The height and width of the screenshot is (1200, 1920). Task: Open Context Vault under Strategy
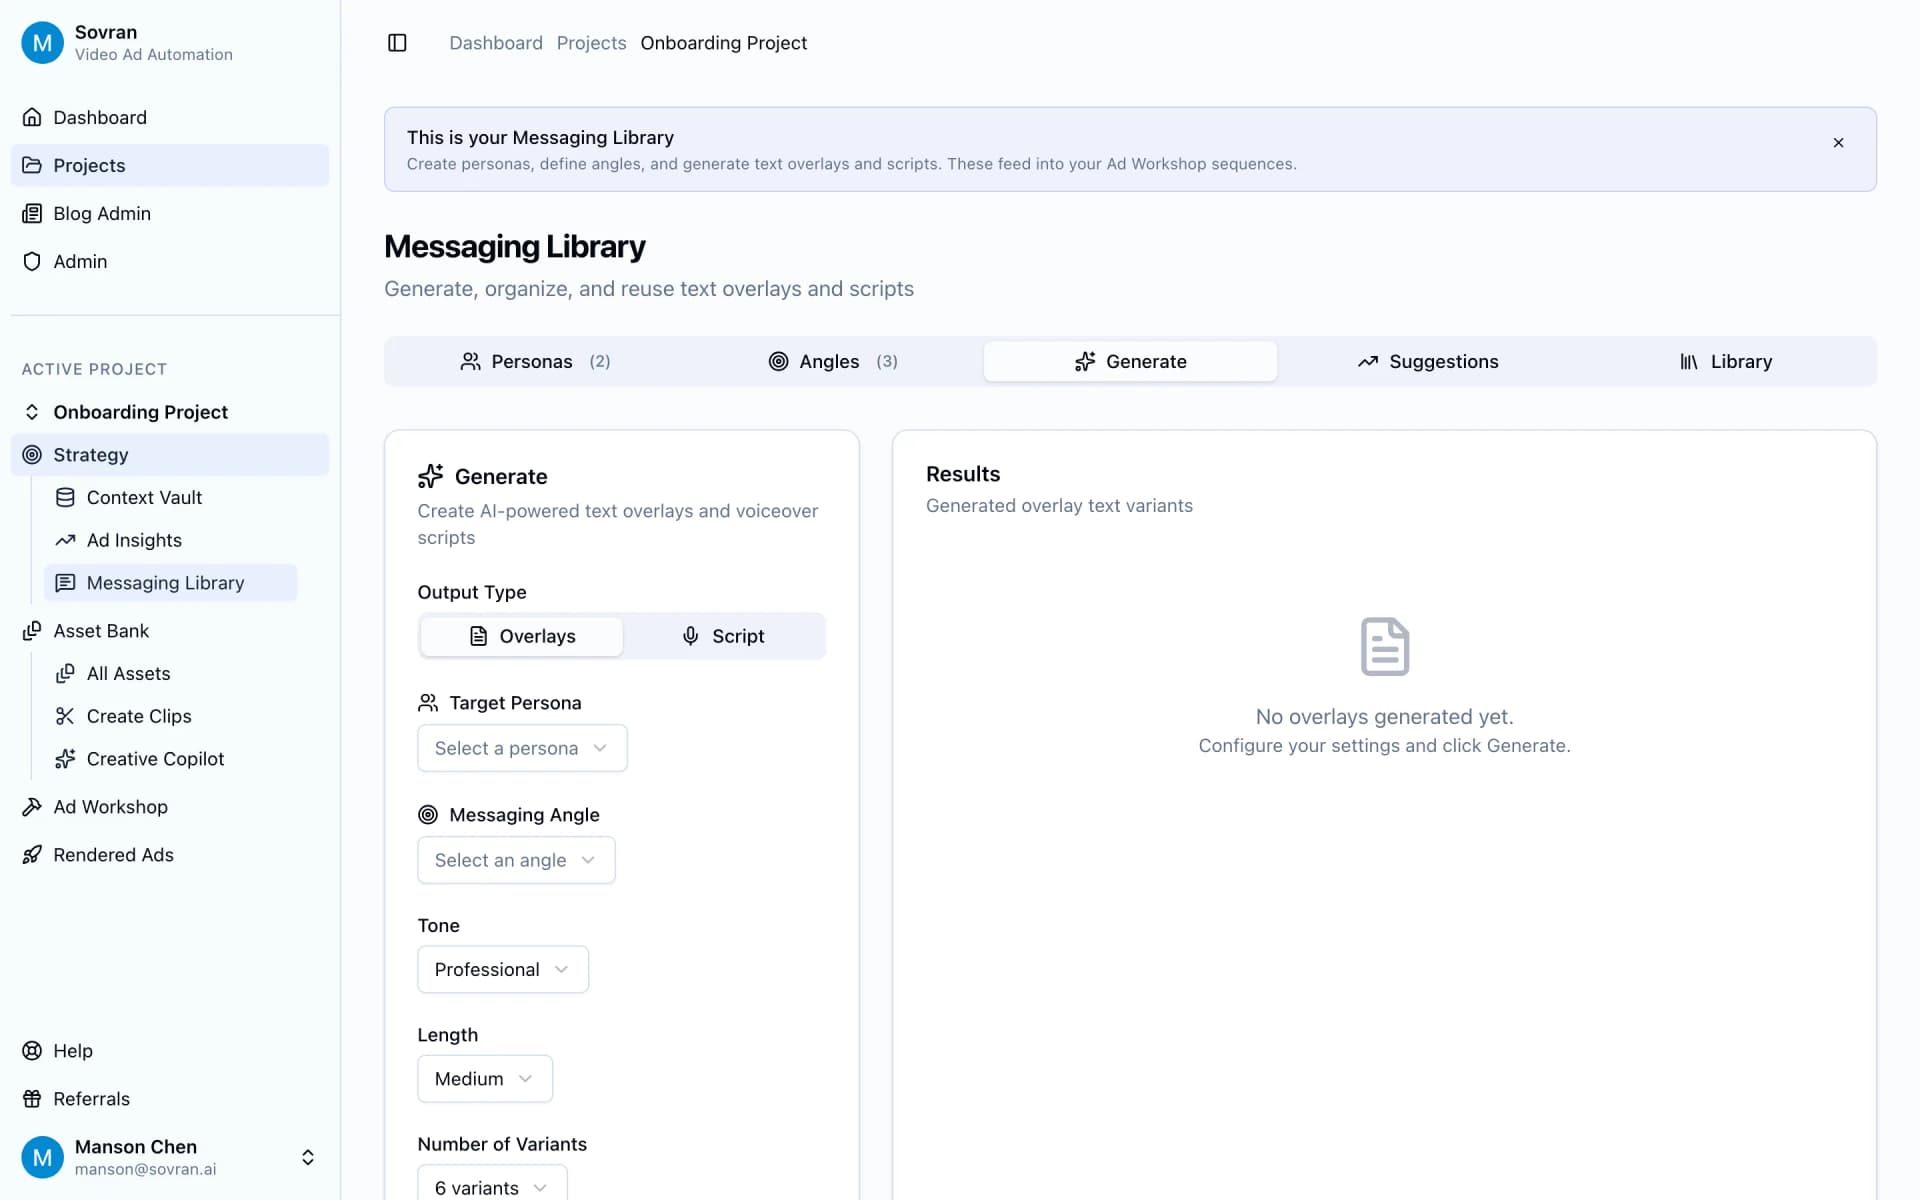pyautogui.click(x=170, y=497)
